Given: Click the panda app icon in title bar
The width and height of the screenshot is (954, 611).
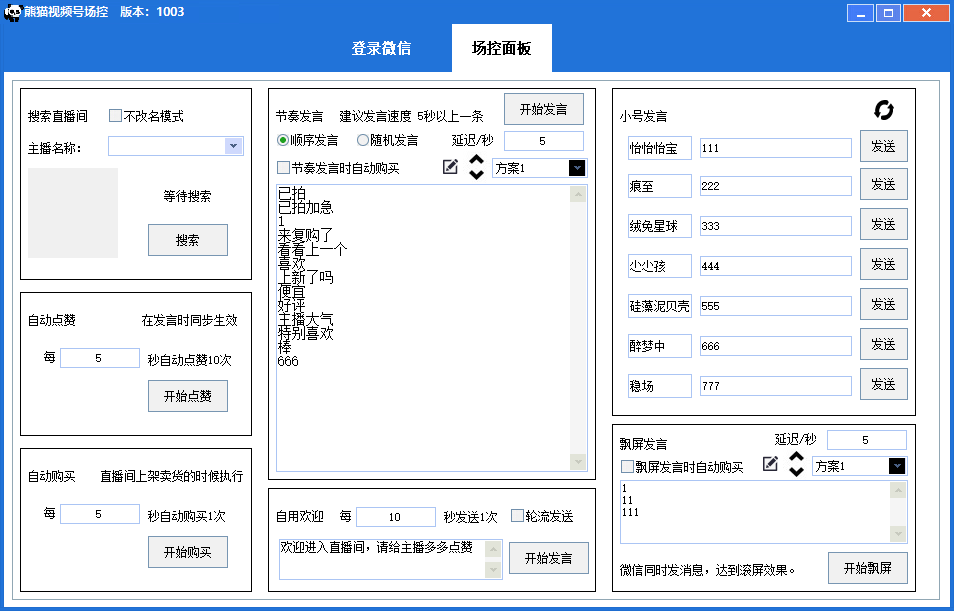Looking at the screenshot, I should click(x=14, y=12).
